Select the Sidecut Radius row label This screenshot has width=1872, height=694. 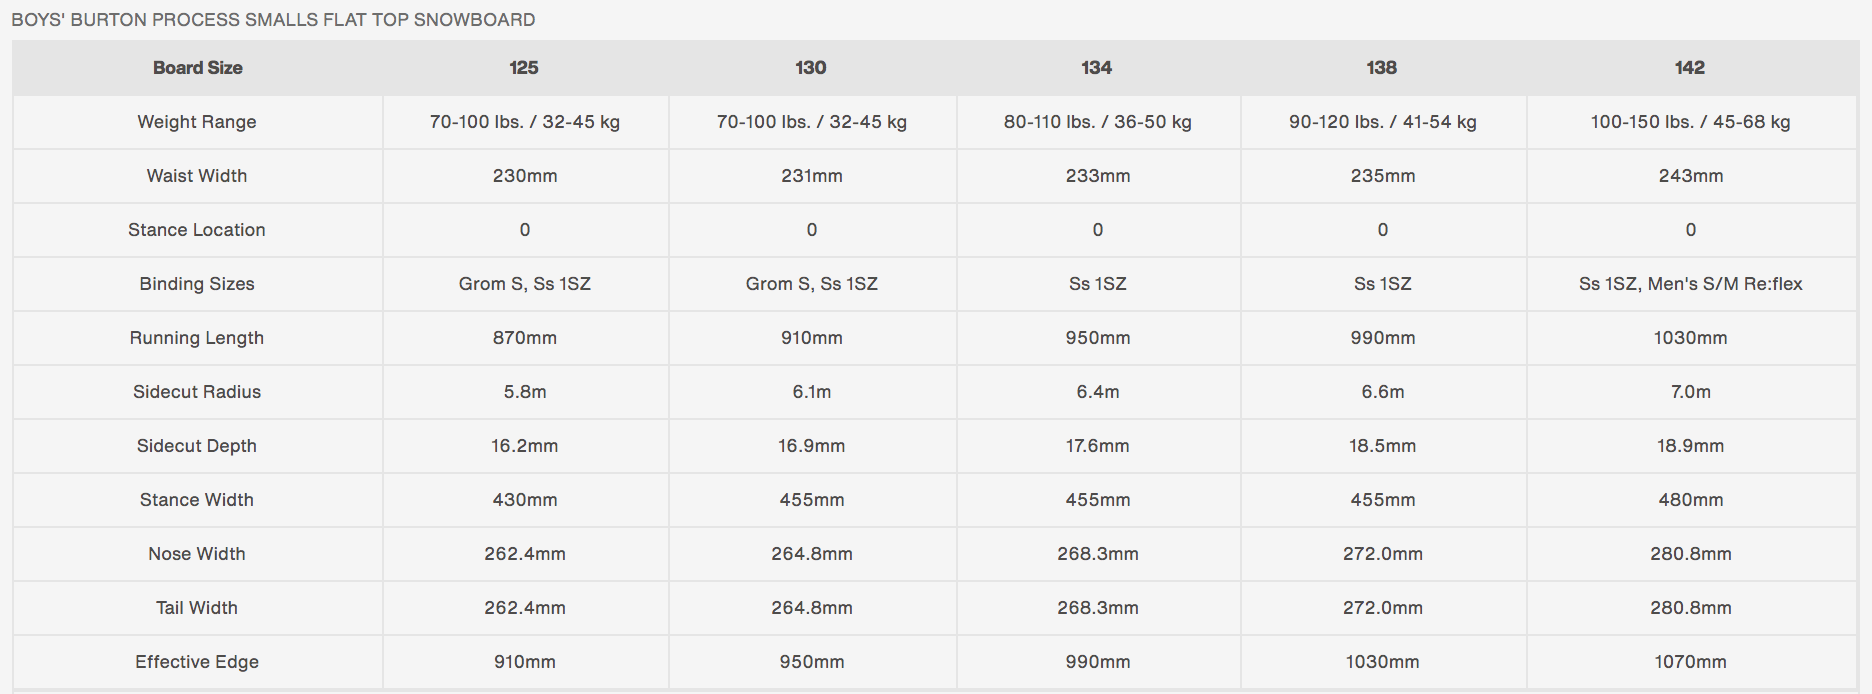coord(197,392)
